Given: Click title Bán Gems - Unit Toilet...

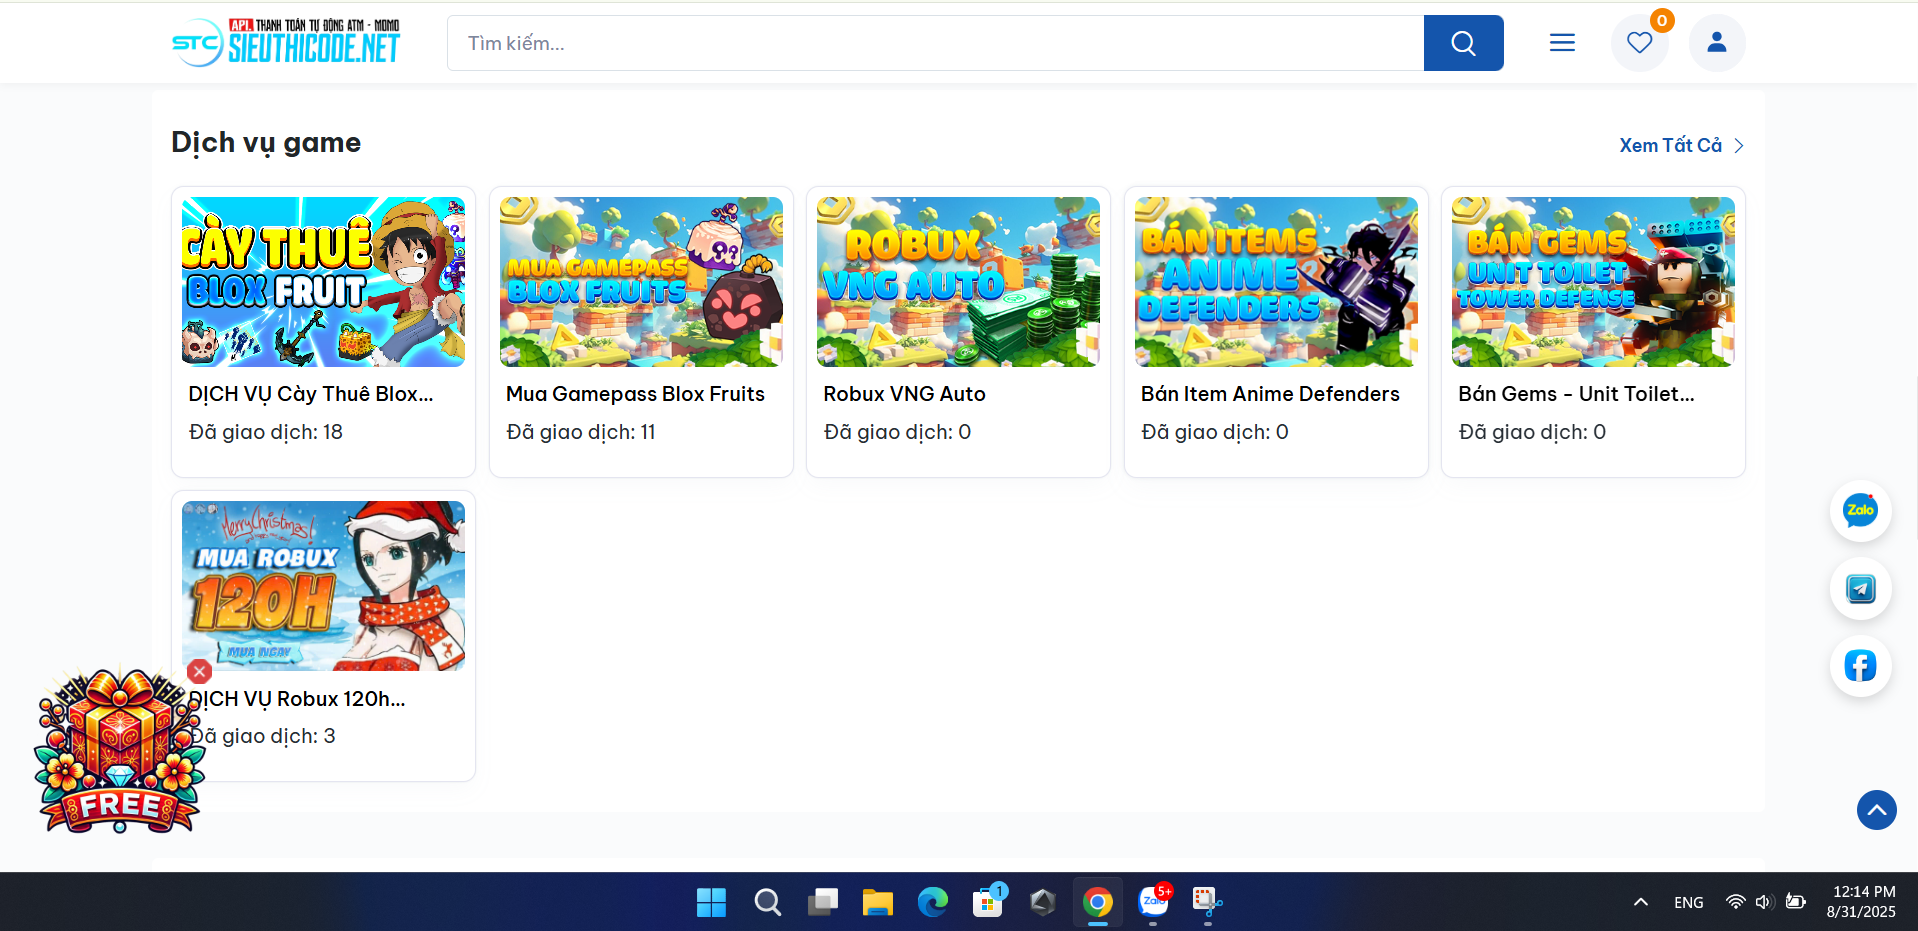Looking at the screenshot, I should pos(1576,394).
